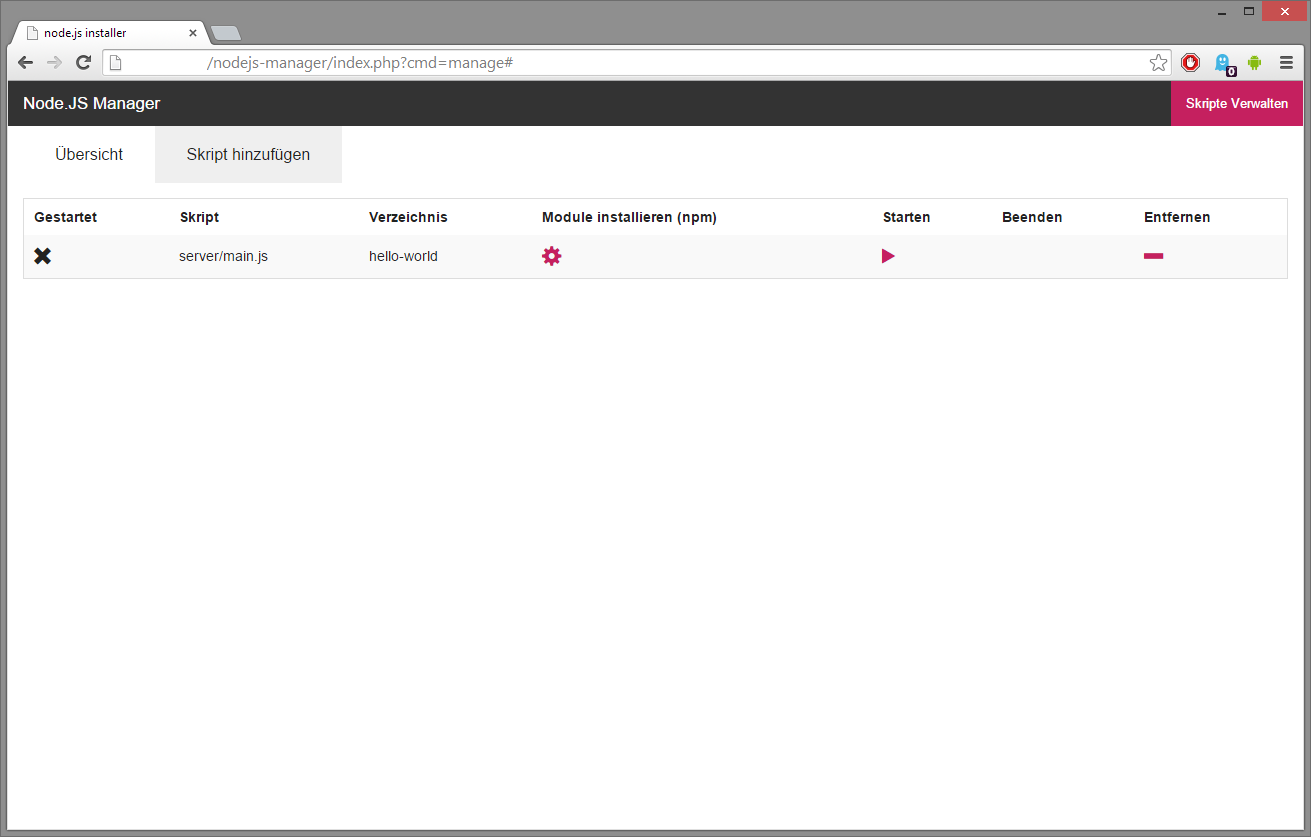Reload the page with the refresh icon

[x=84, y=63]
